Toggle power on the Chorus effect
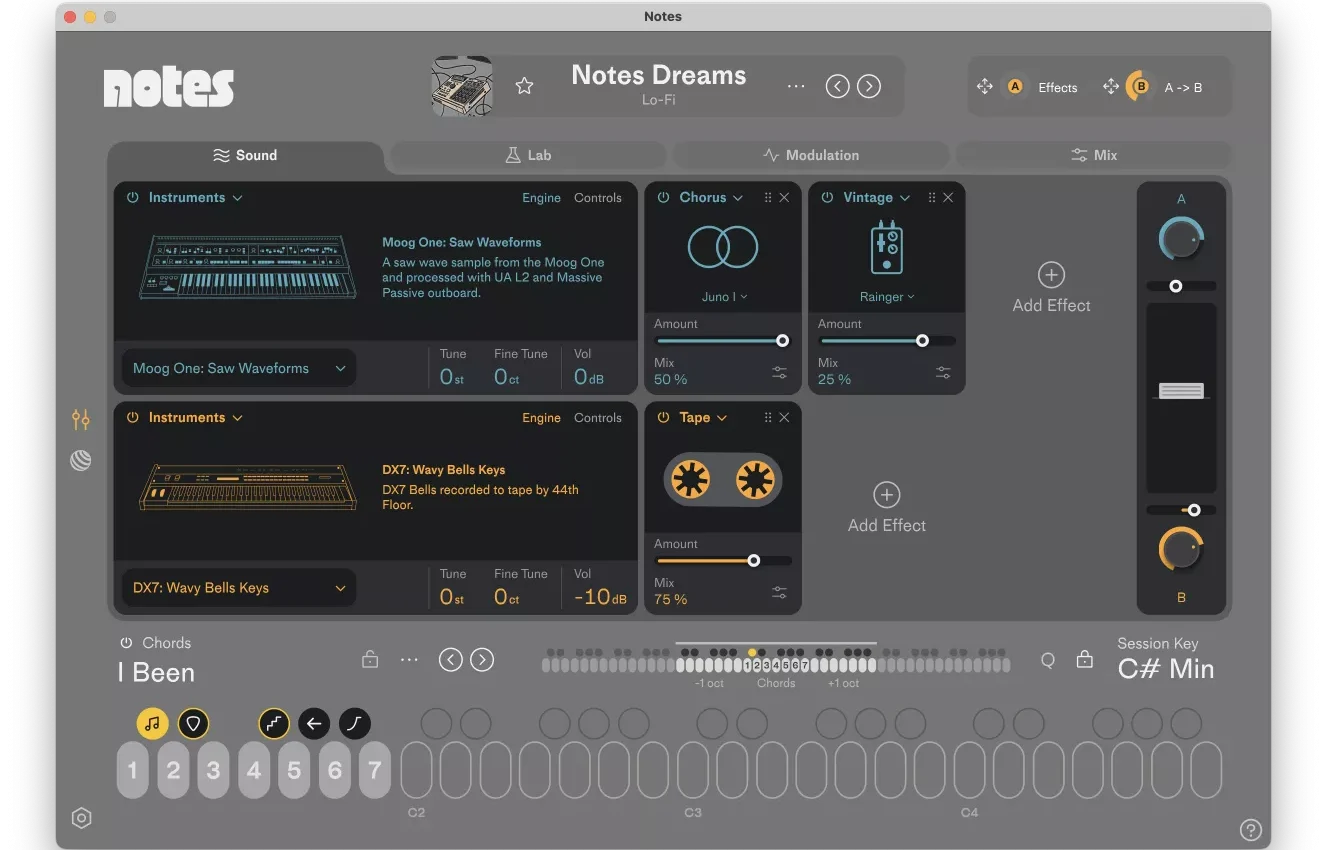 point(664,197)
